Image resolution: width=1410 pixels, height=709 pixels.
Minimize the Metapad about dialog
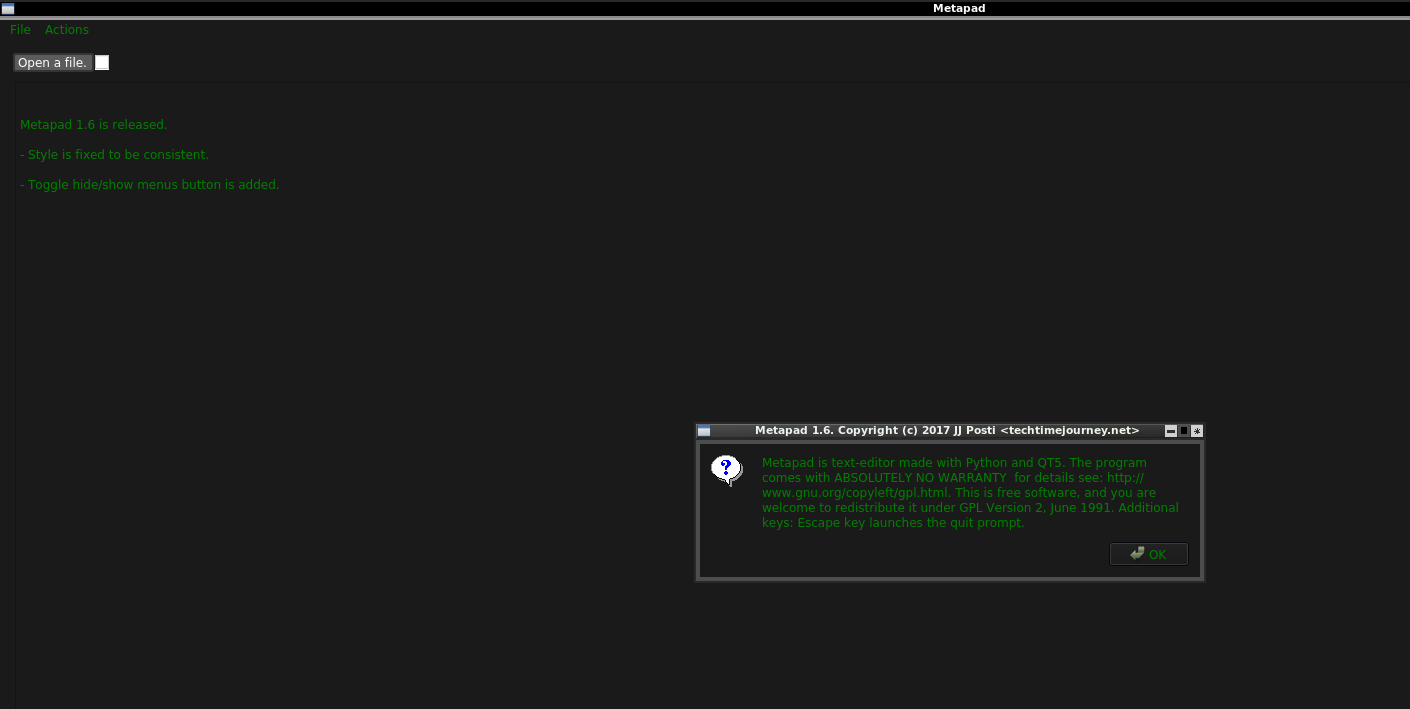tap(1171, 431)
